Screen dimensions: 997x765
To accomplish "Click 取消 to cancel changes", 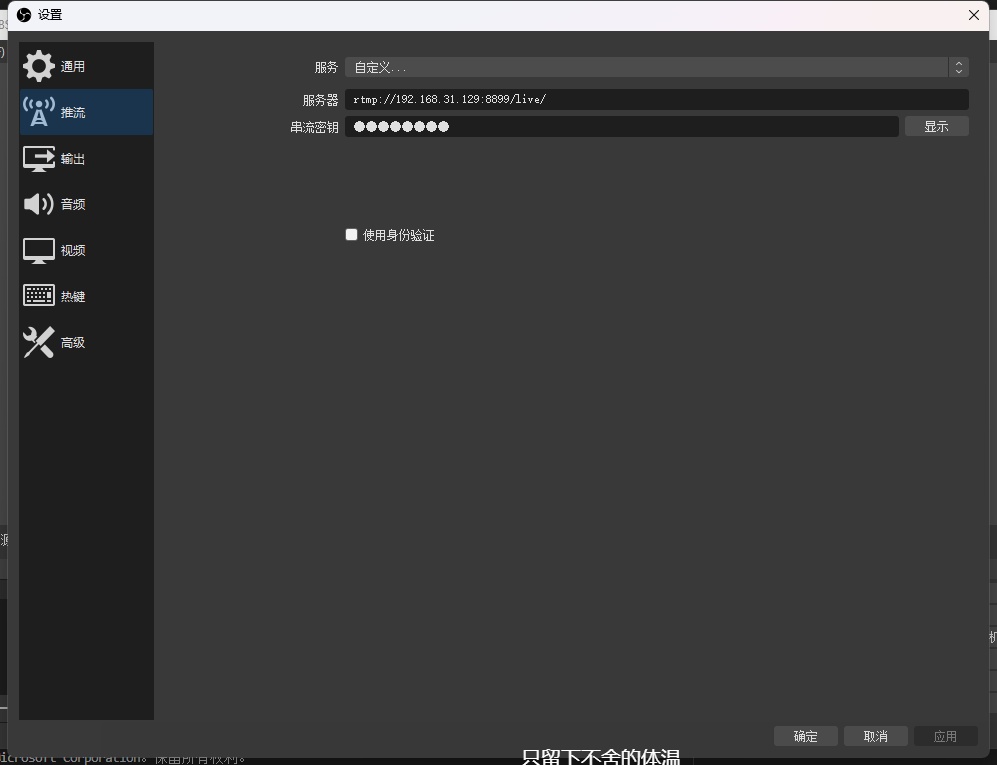I will 875,736.
